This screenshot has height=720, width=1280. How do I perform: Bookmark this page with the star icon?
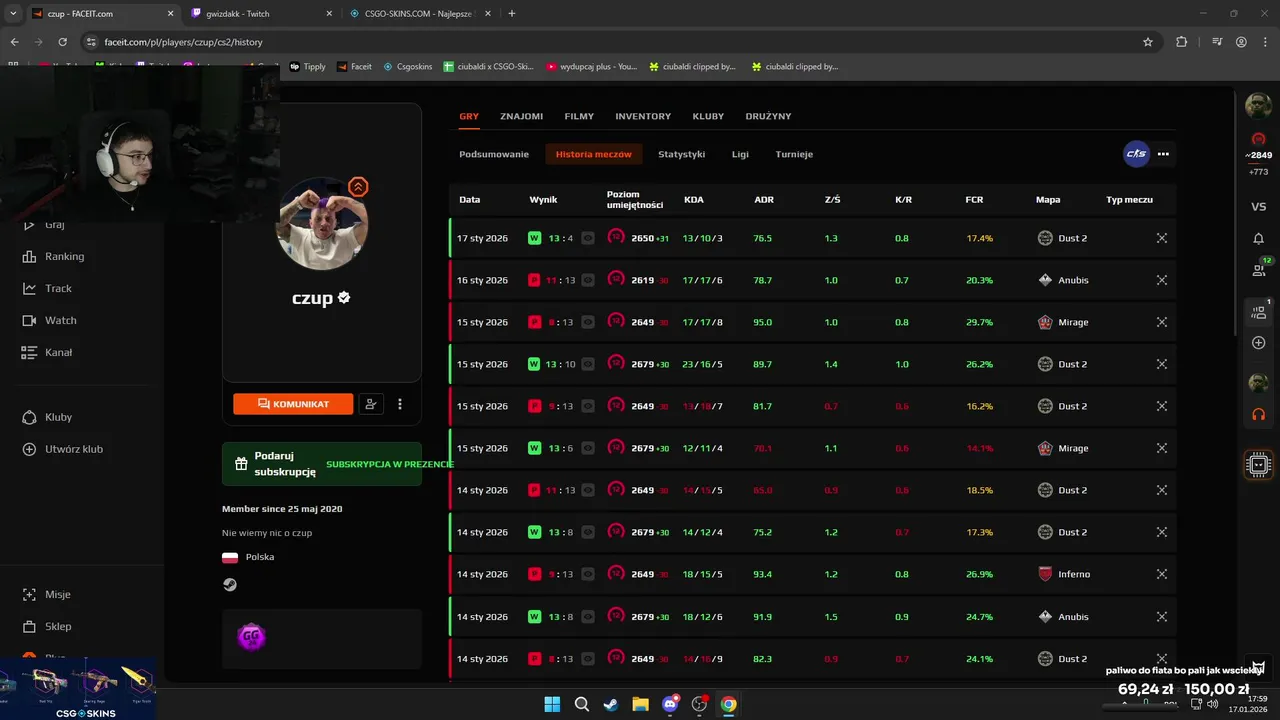coord(1148,42)
